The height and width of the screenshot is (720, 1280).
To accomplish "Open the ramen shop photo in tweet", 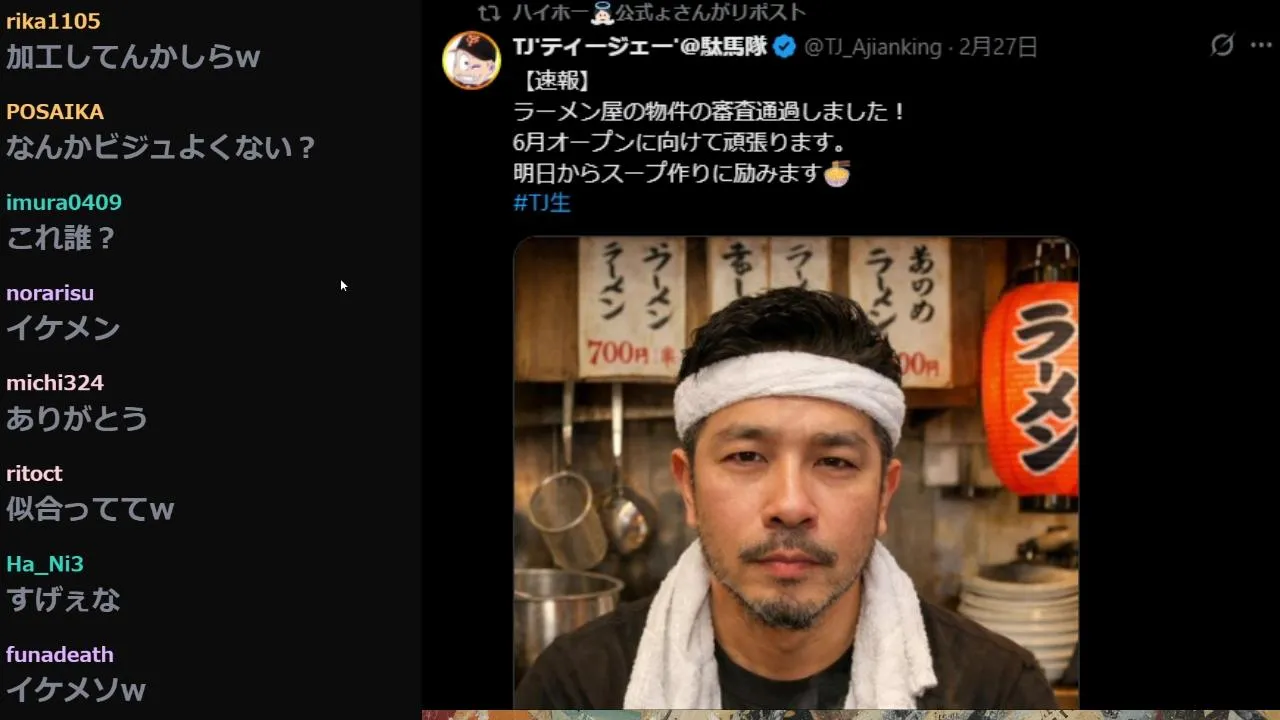I will pos(796,473).
